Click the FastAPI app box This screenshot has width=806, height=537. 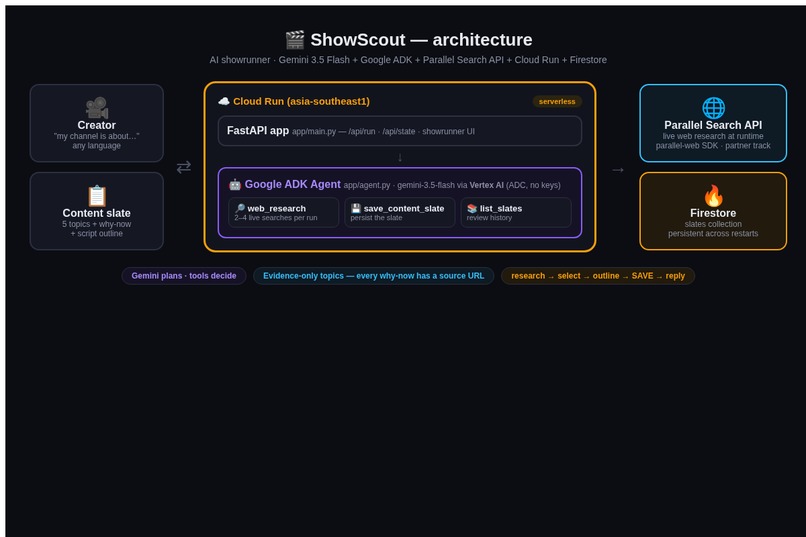(x=400, y=131)
